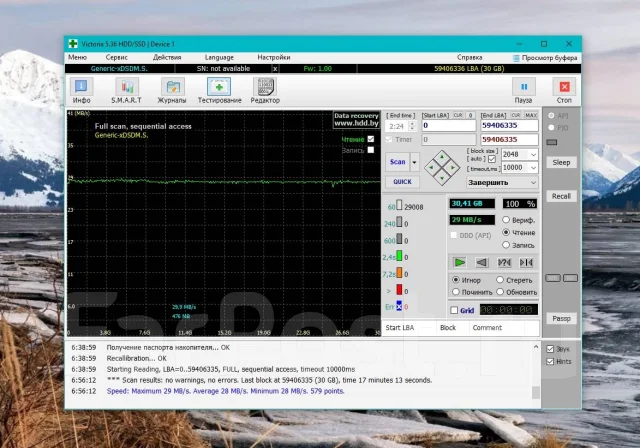This screenshot has width=640, height=448.
Task: Click the left arrow on navigation diamond
Action: pos(431,167)
